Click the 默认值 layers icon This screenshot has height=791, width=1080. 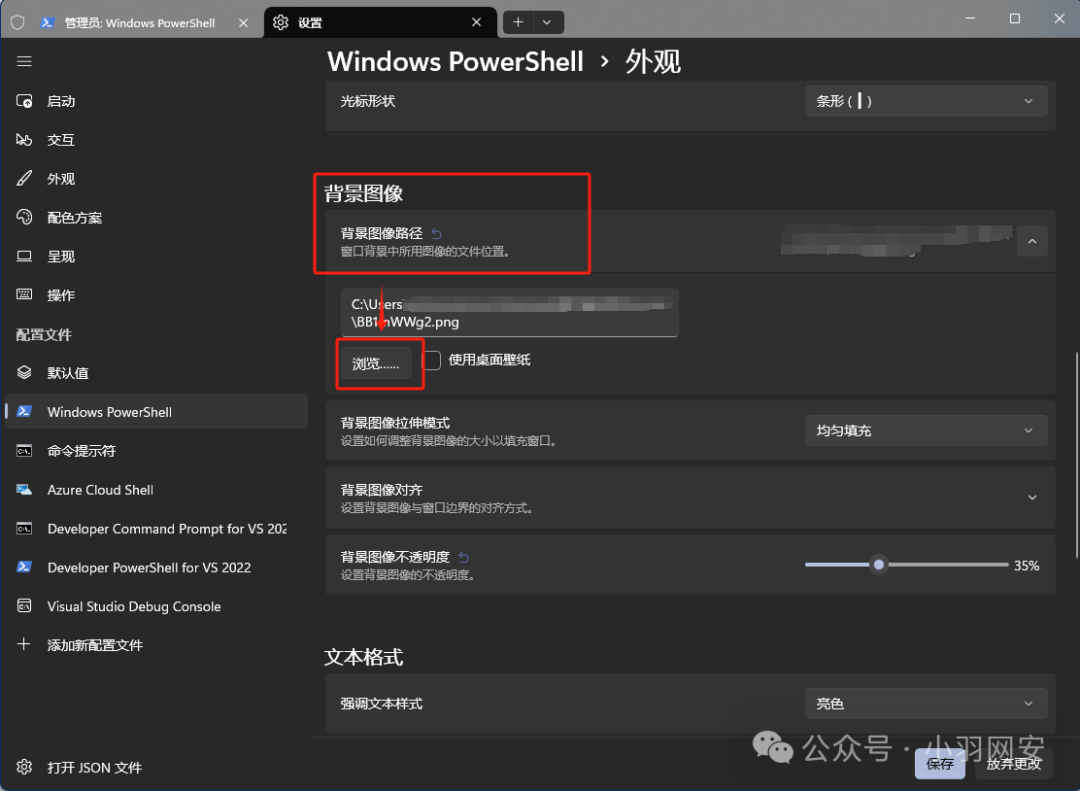coord(24,373)
